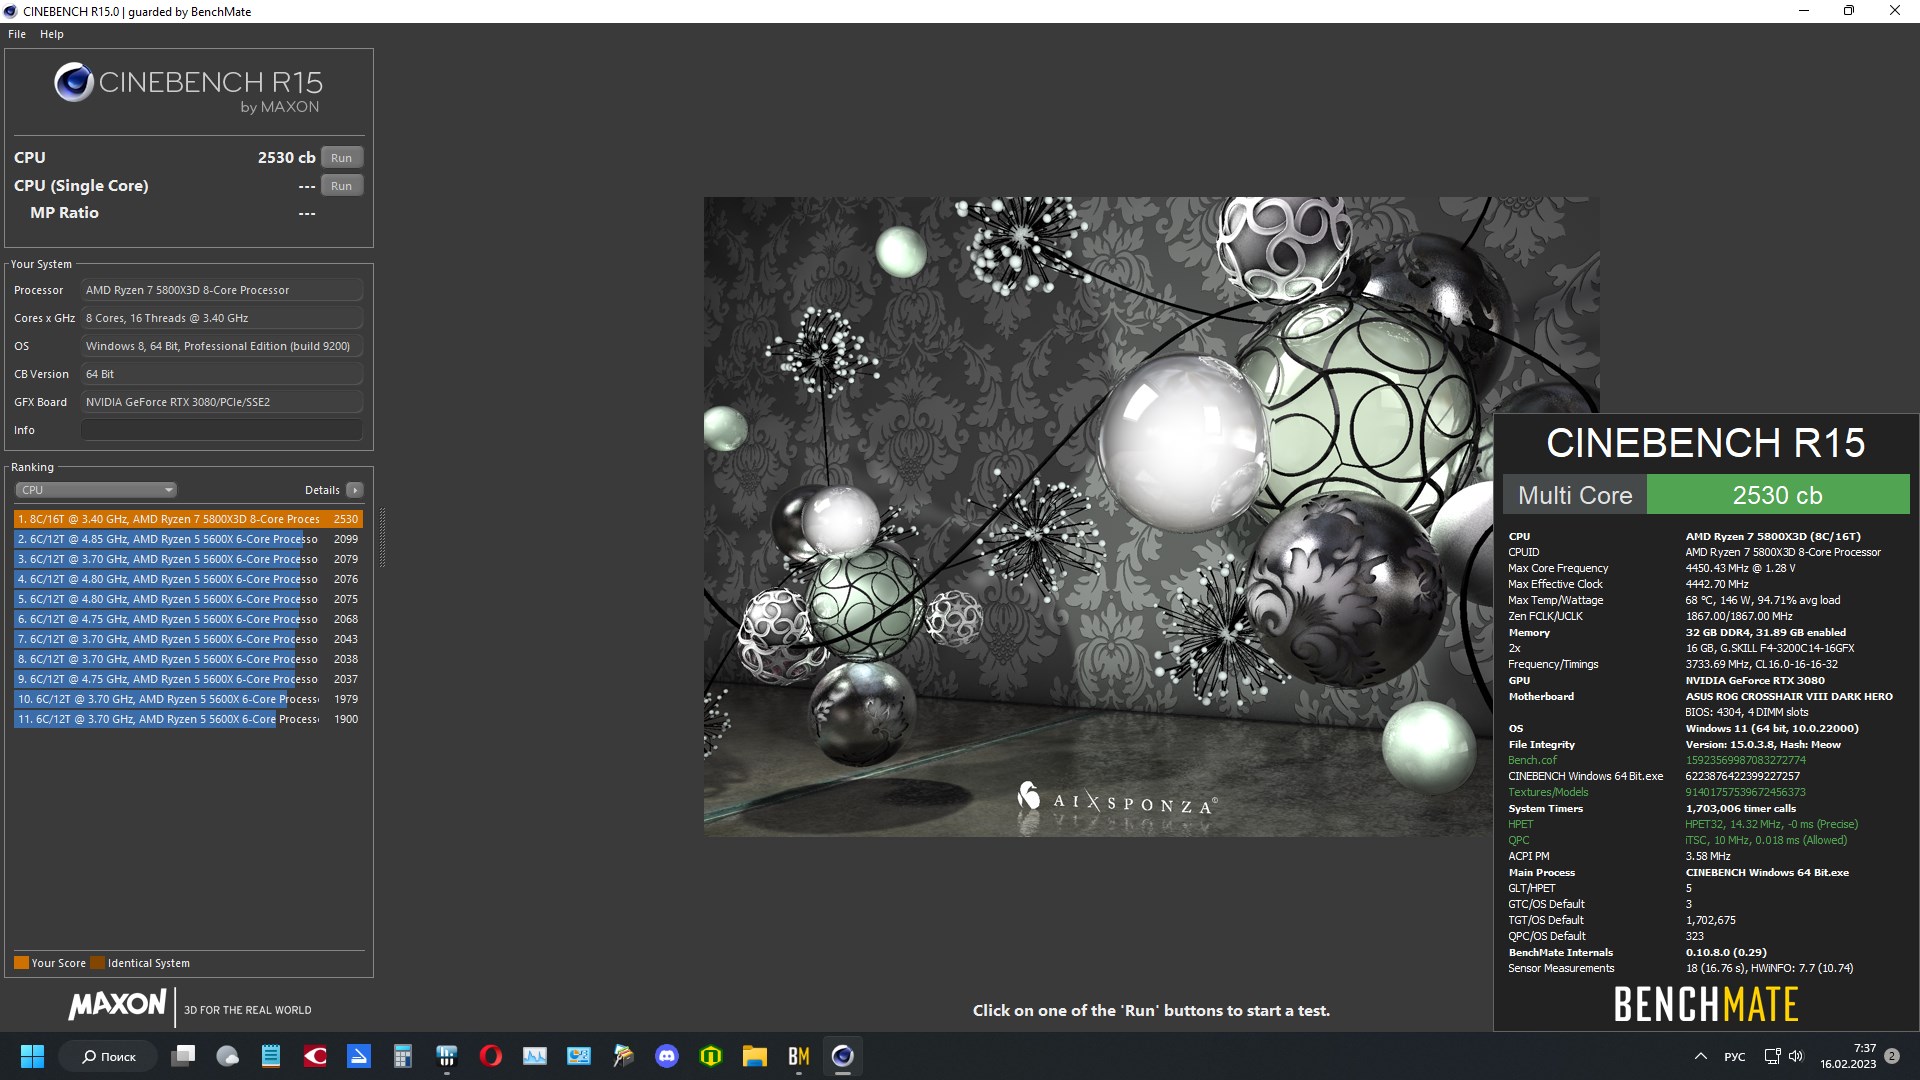
Task: Open the clock and date 16.02.2023
Action: 1848,1056
